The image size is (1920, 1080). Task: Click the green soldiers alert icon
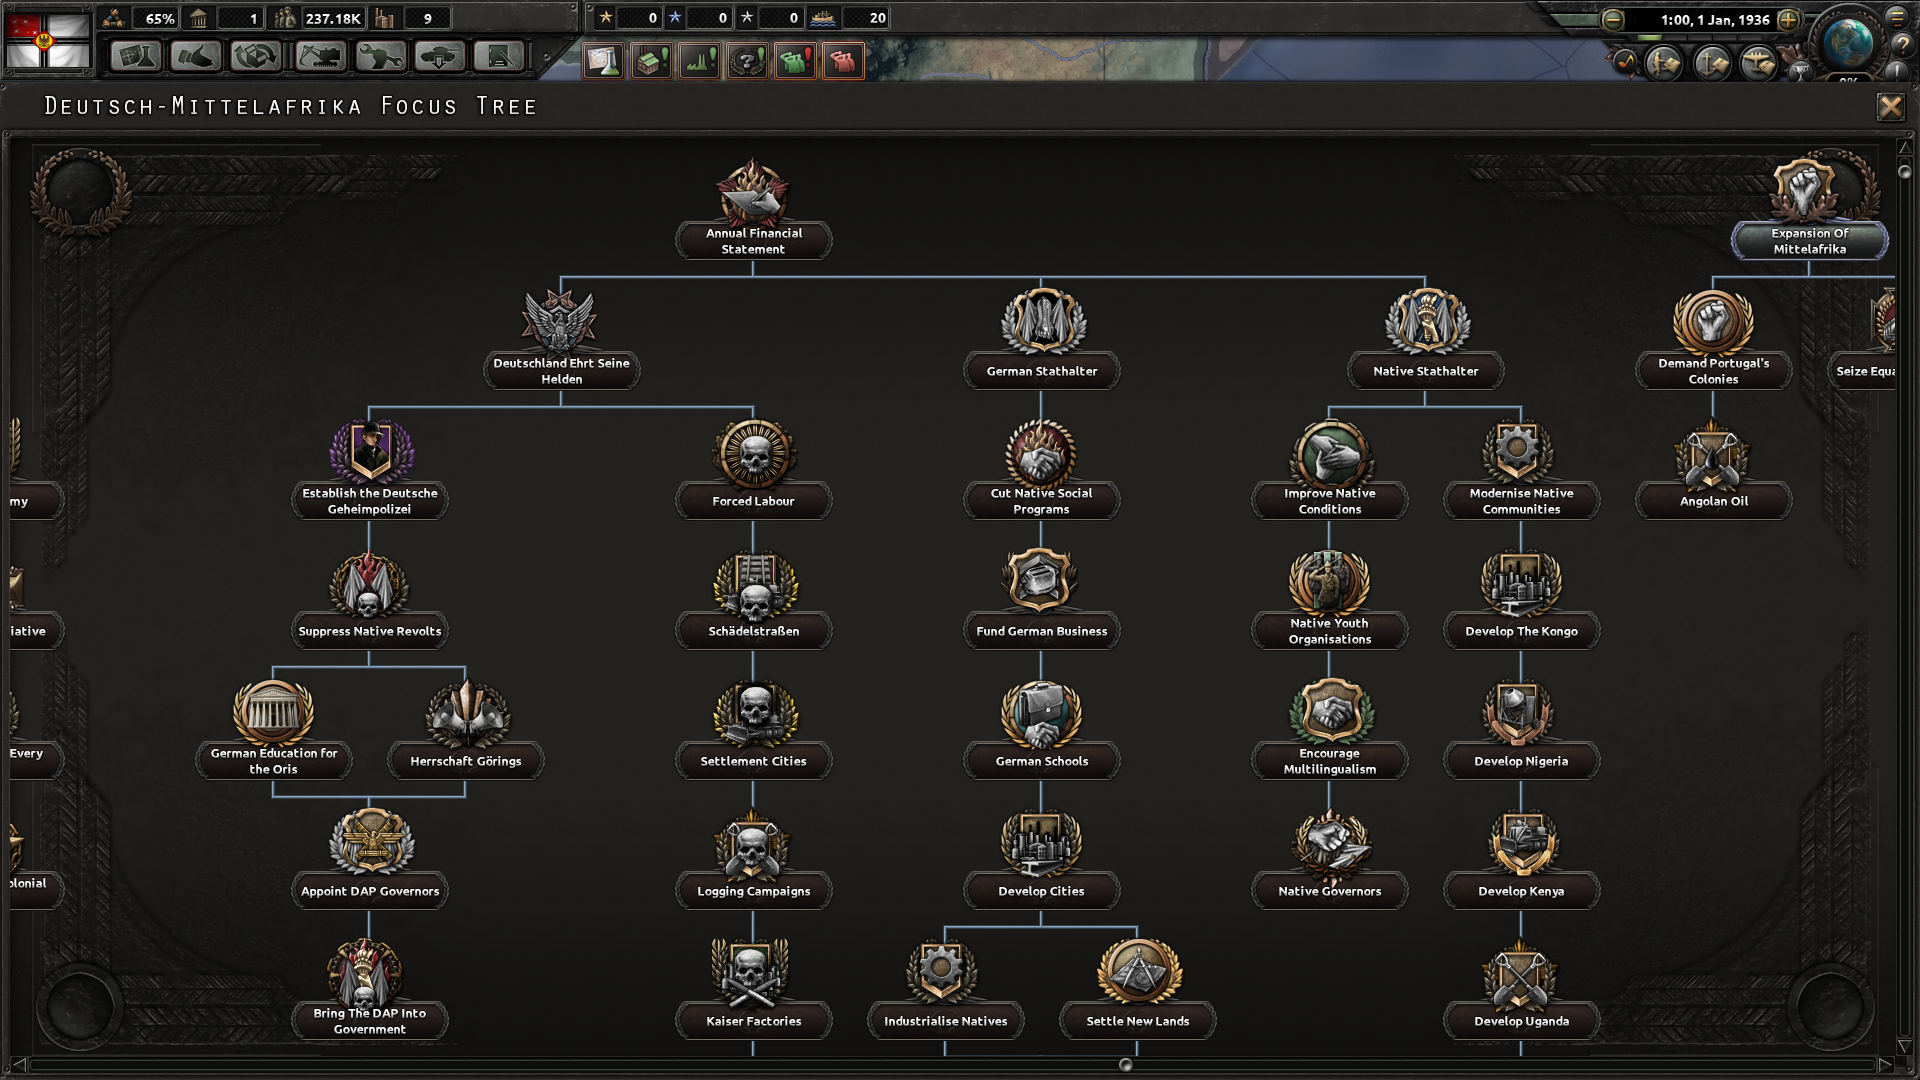click(x=795, y=61)
